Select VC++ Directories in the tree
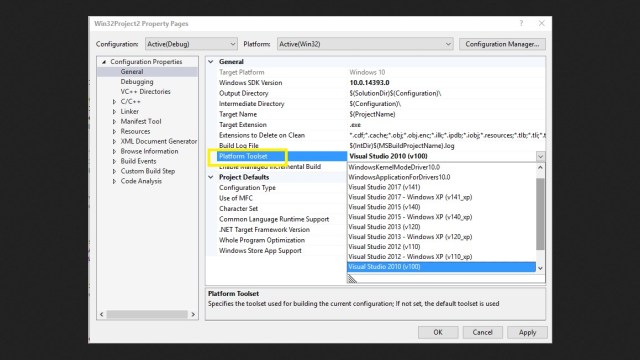Viewport: 640px width, 360px height. pos(145,92)
